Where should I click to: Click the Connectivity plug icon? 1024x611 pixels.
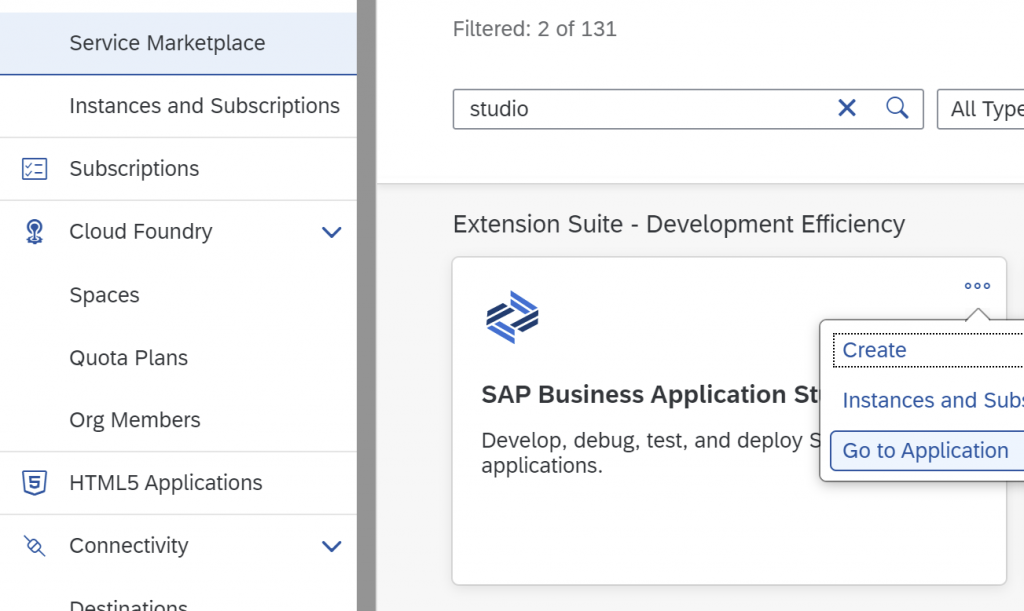(x=34, y=546)
